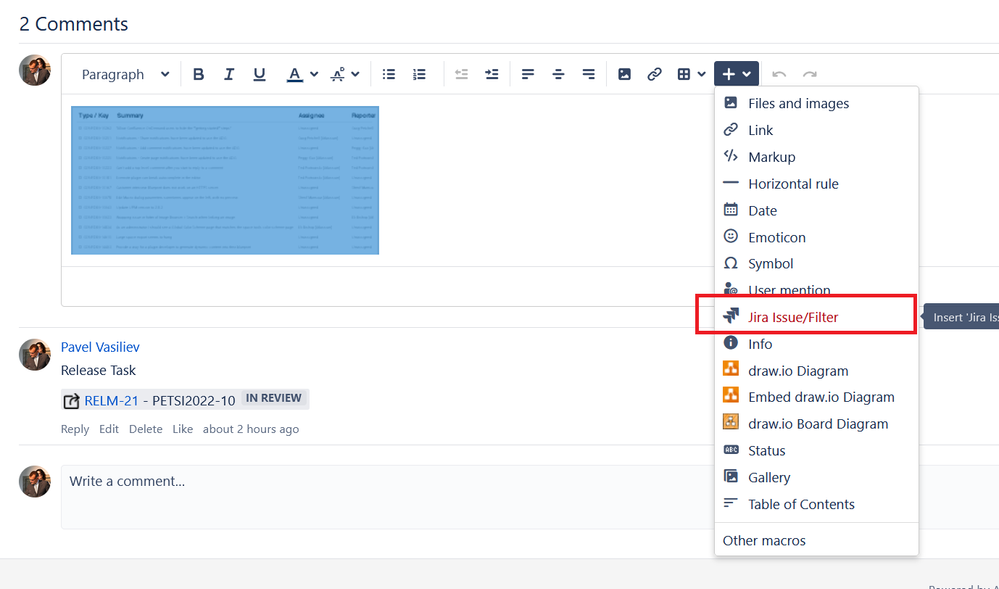Image resolution: width=999 pixels, height=589 pixels.
Task: Reply to Pavel Vasiliev's comment
Action: (75, 429)
